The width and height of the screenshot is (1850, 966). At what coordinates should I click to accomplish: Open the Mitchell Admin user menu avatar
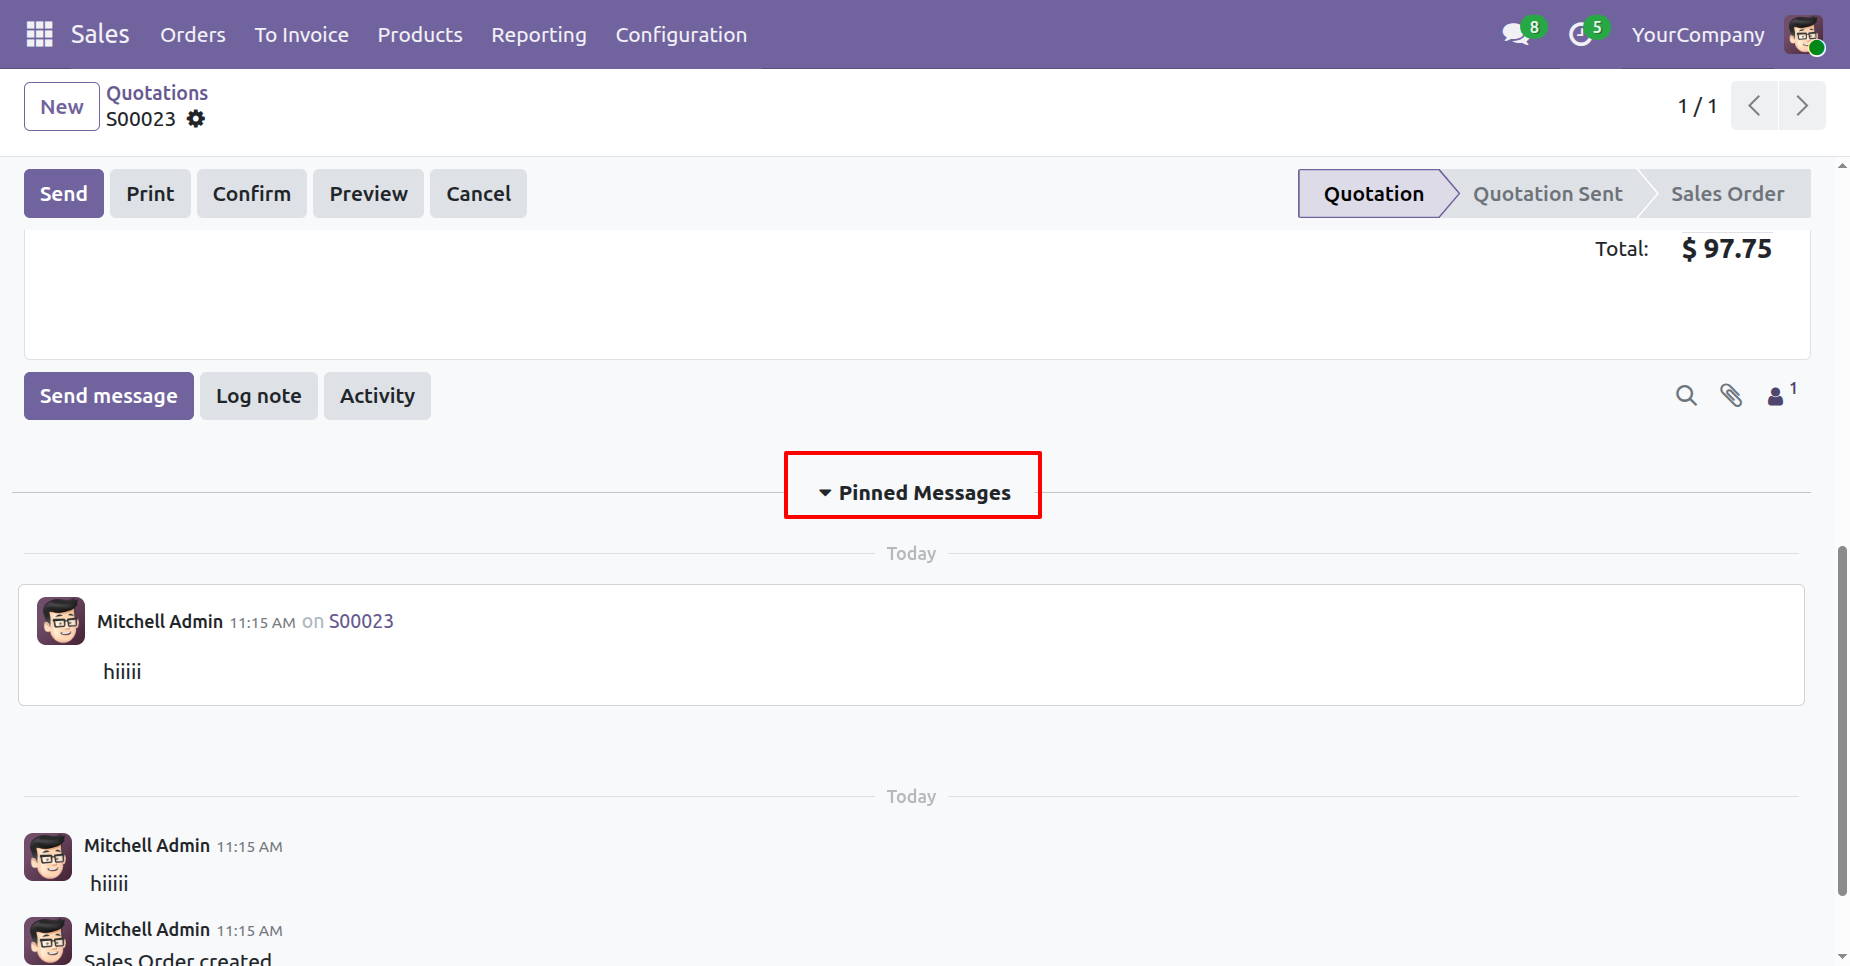1804,35
